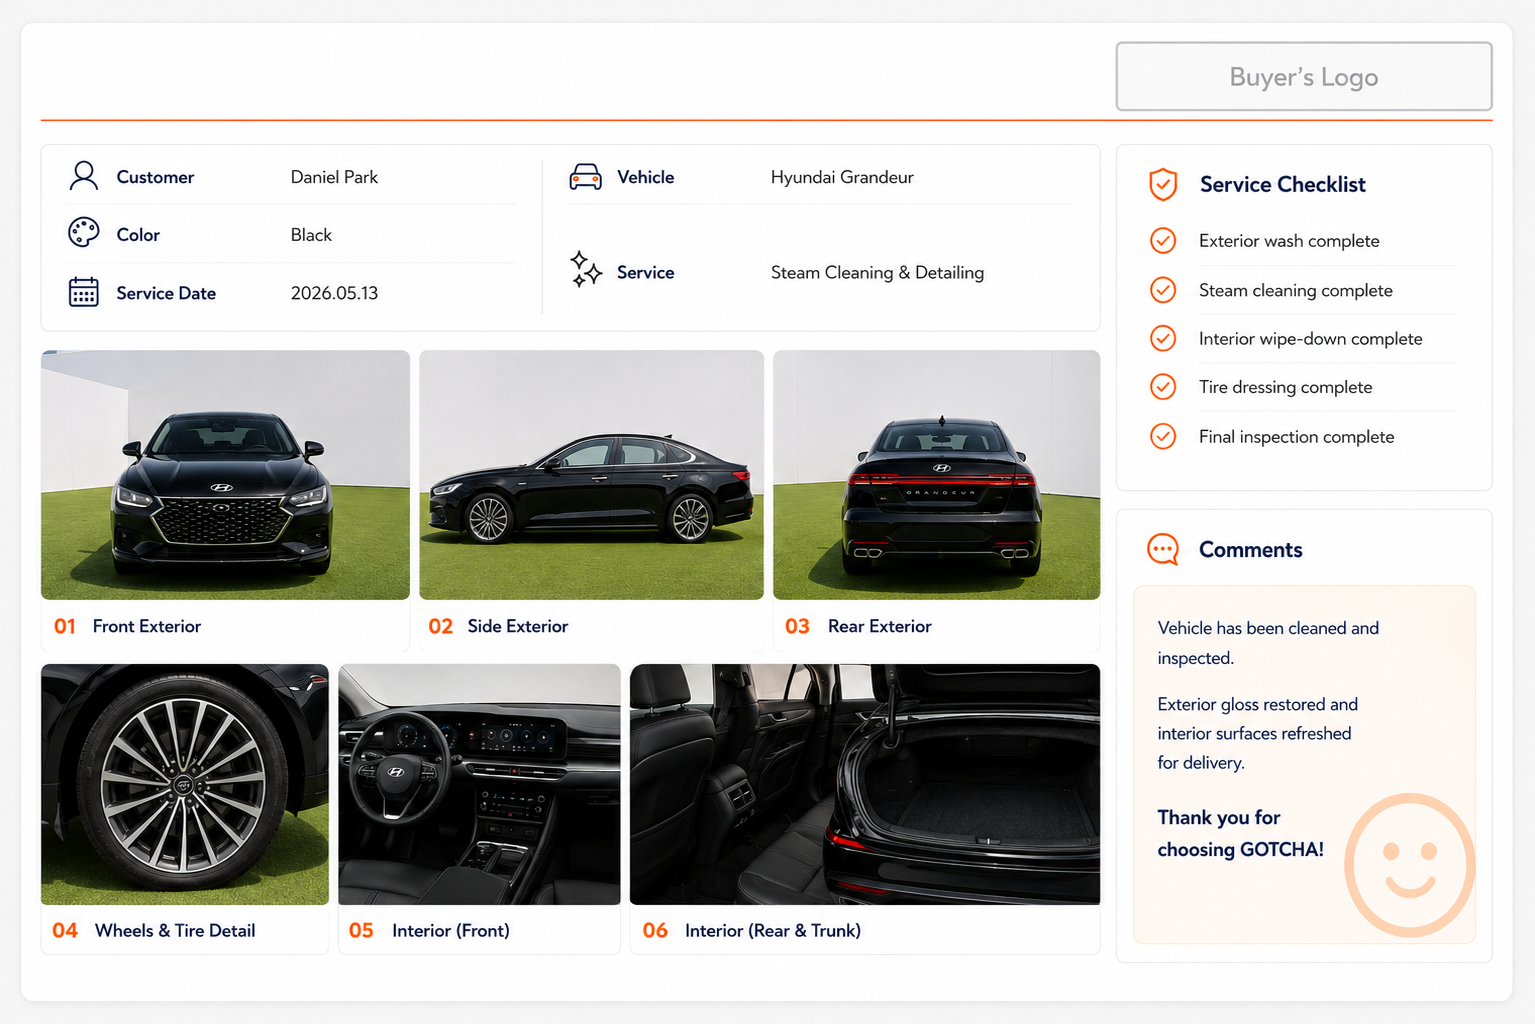Click the Buyer's Logo placeholder box
The height and width of the screenshot is (1024, 1535).
coord(1304,76)
